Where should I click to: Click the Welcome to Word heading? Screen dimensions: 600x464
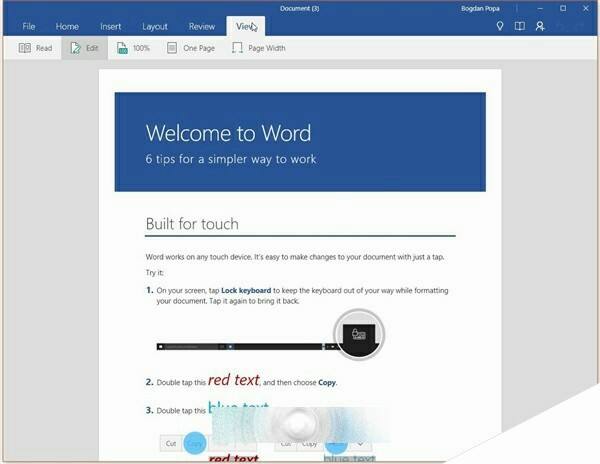(x=228, y=133)
